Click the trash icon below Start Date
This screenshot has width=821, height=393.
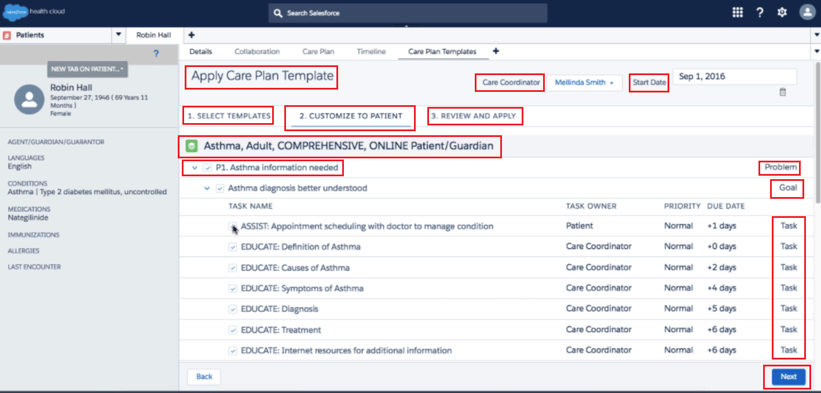point(783,92)
